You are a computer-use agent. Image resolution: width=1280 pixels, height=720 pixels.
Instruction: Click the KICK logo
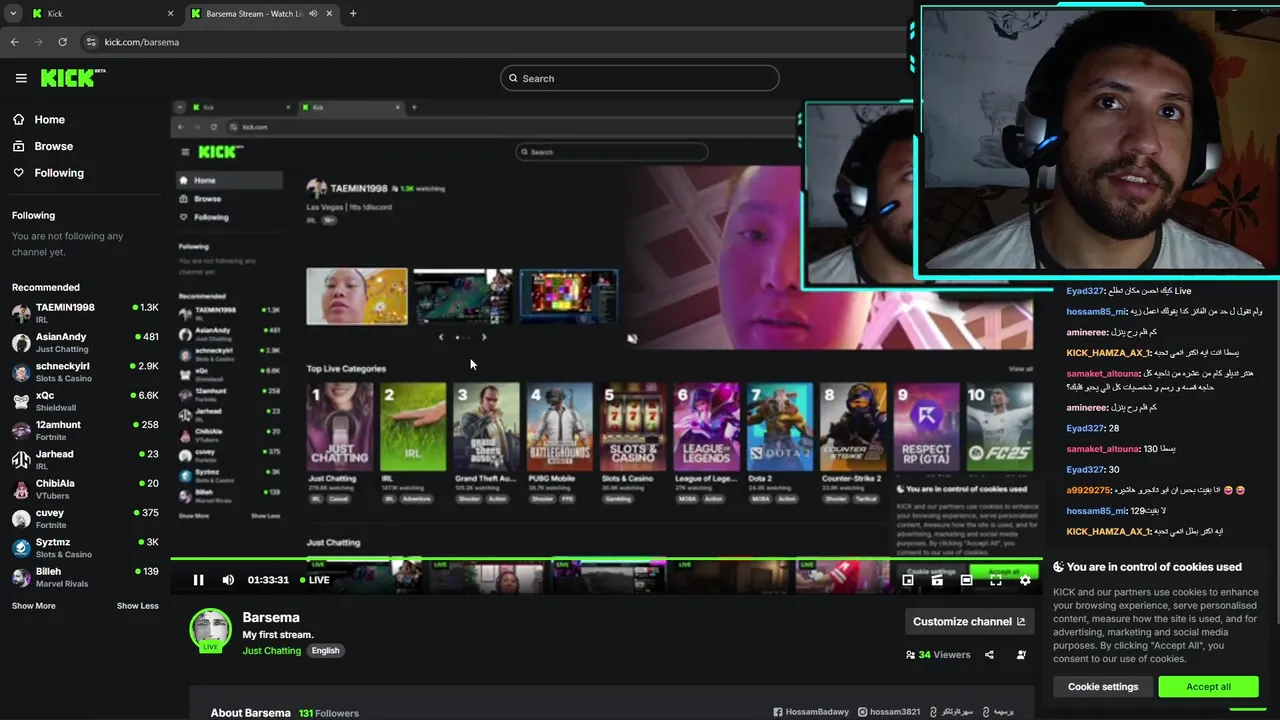pos(73,77)
